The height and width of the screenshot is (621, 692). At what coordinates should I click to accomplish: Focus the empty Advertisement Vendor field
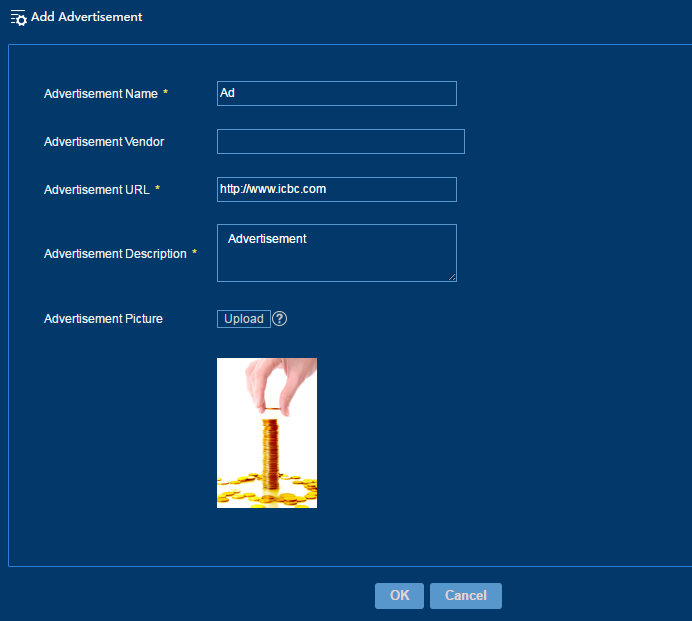341,142
